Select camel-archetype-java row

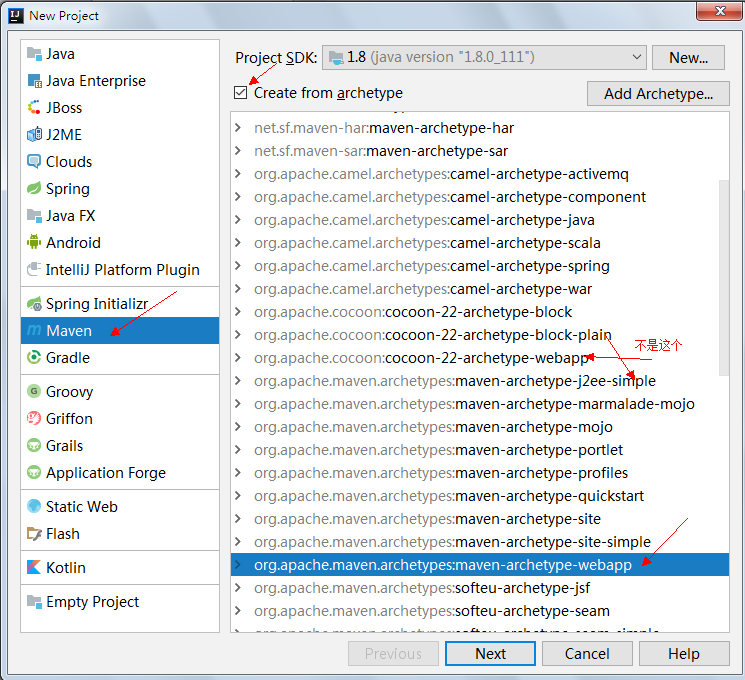click(x=480, y=220)
